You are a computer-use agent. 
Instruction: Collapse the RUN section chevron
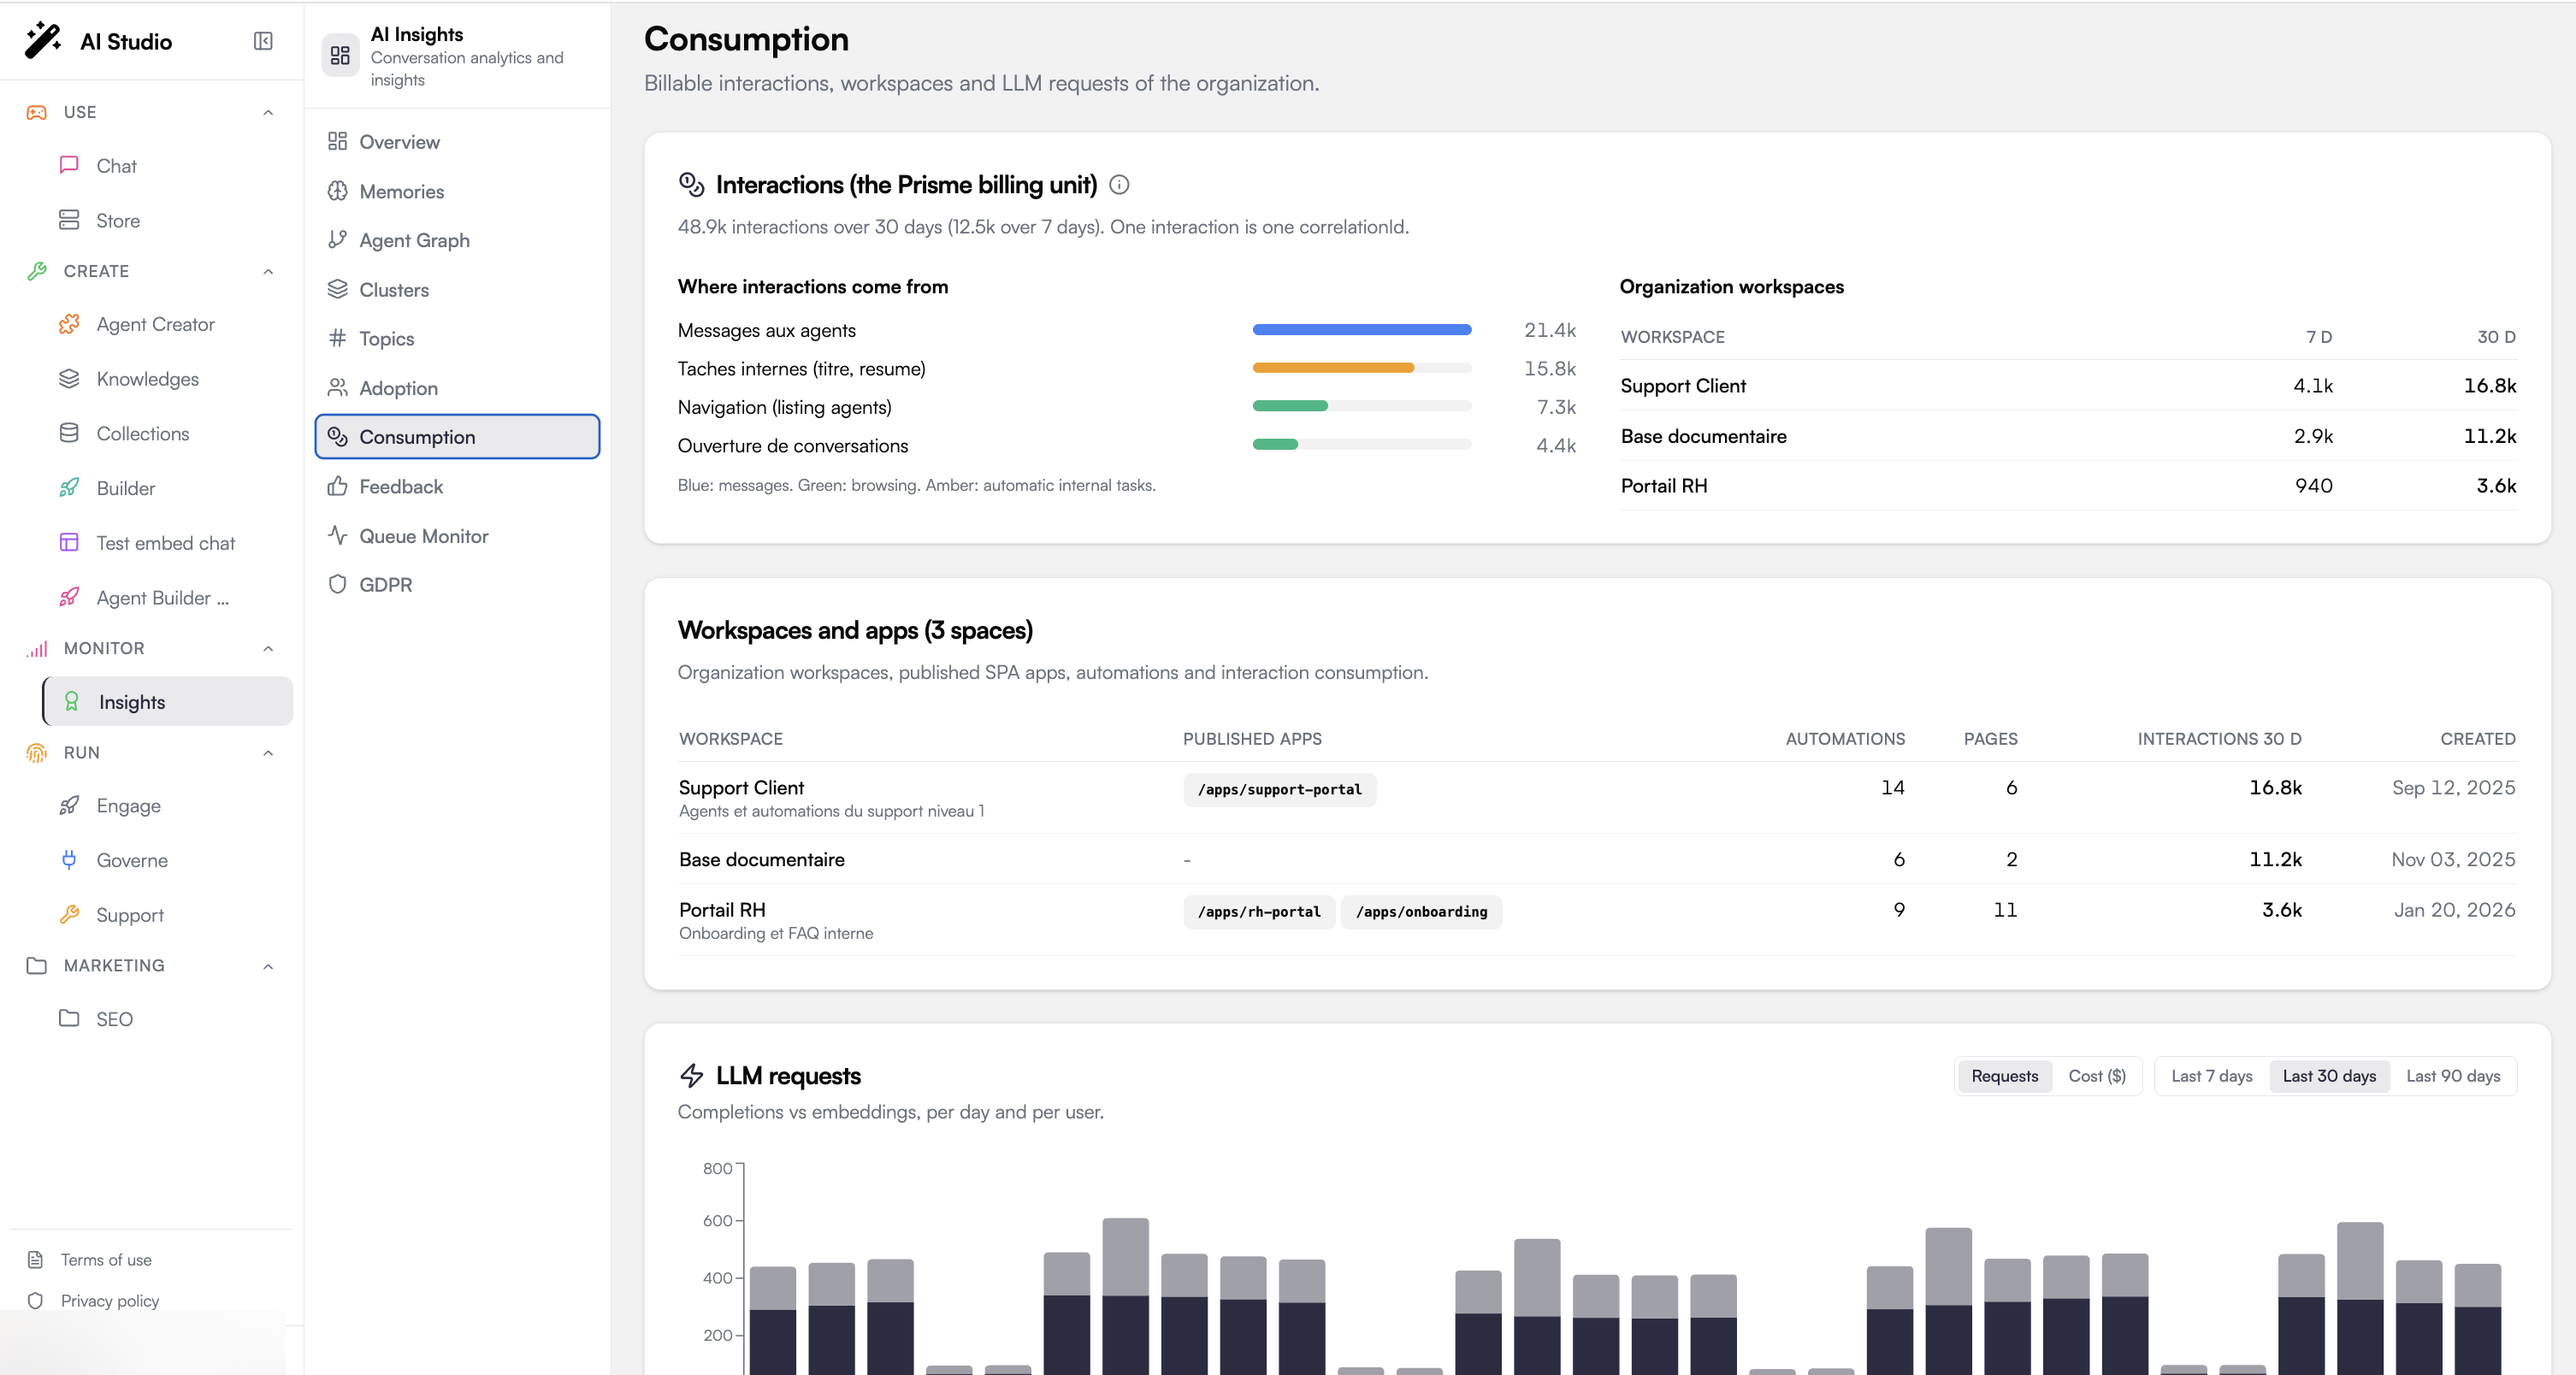(x=268, y=753)
